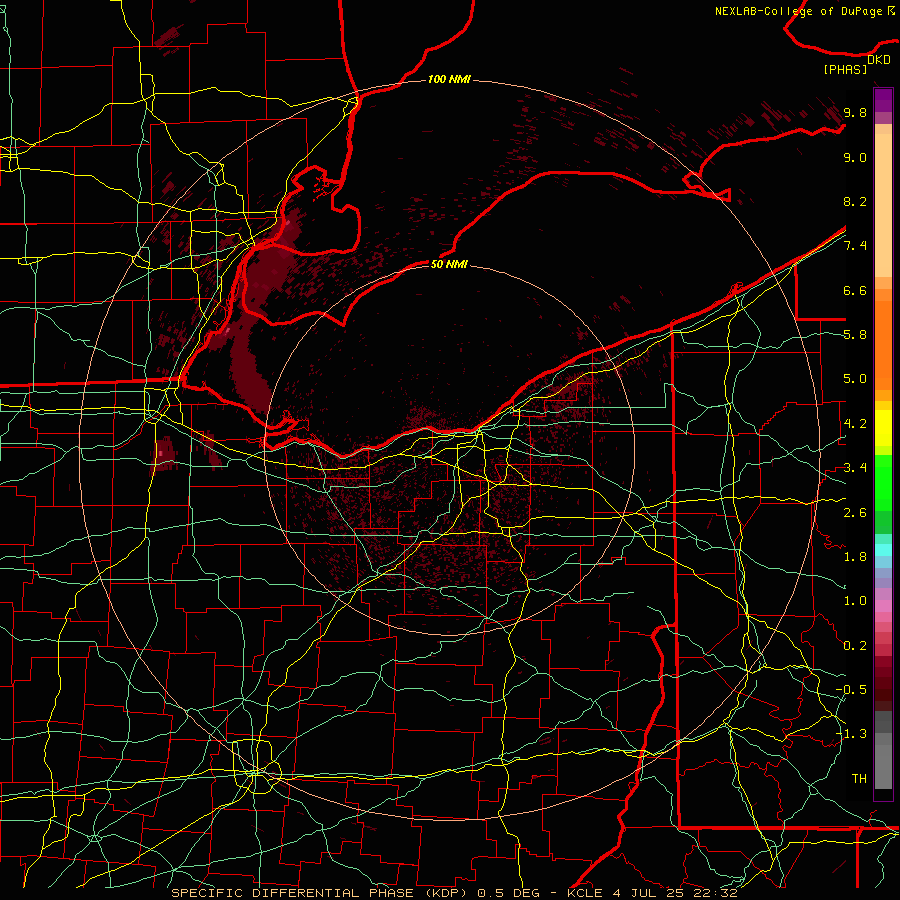Click the 7.4 scale value
This screenshot has height=900, width=900.
pos(855,246)
